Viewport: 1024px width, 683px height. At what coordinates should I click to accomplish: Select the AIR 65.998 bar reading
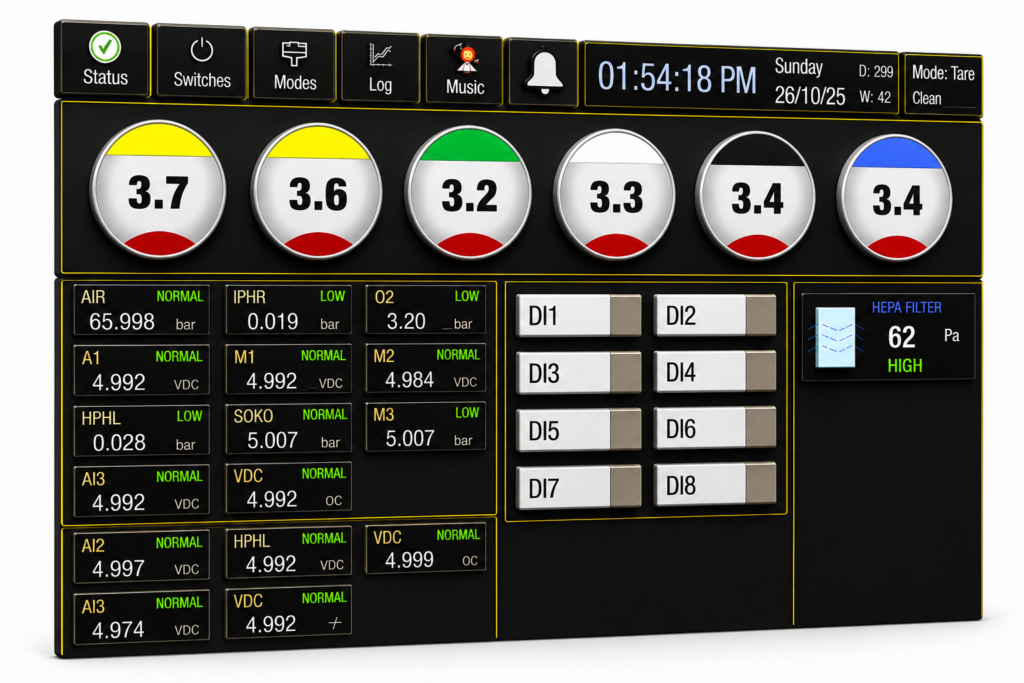coord(142,310)
